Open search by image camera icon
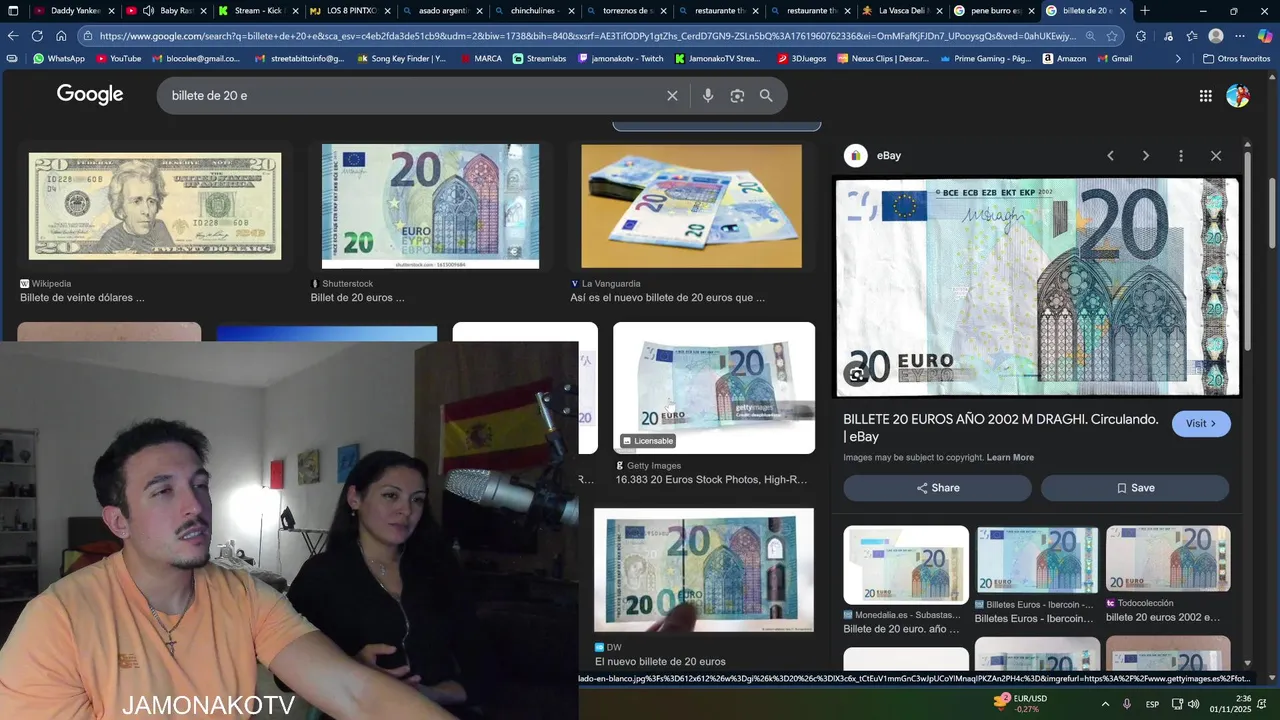 (737, 96)
